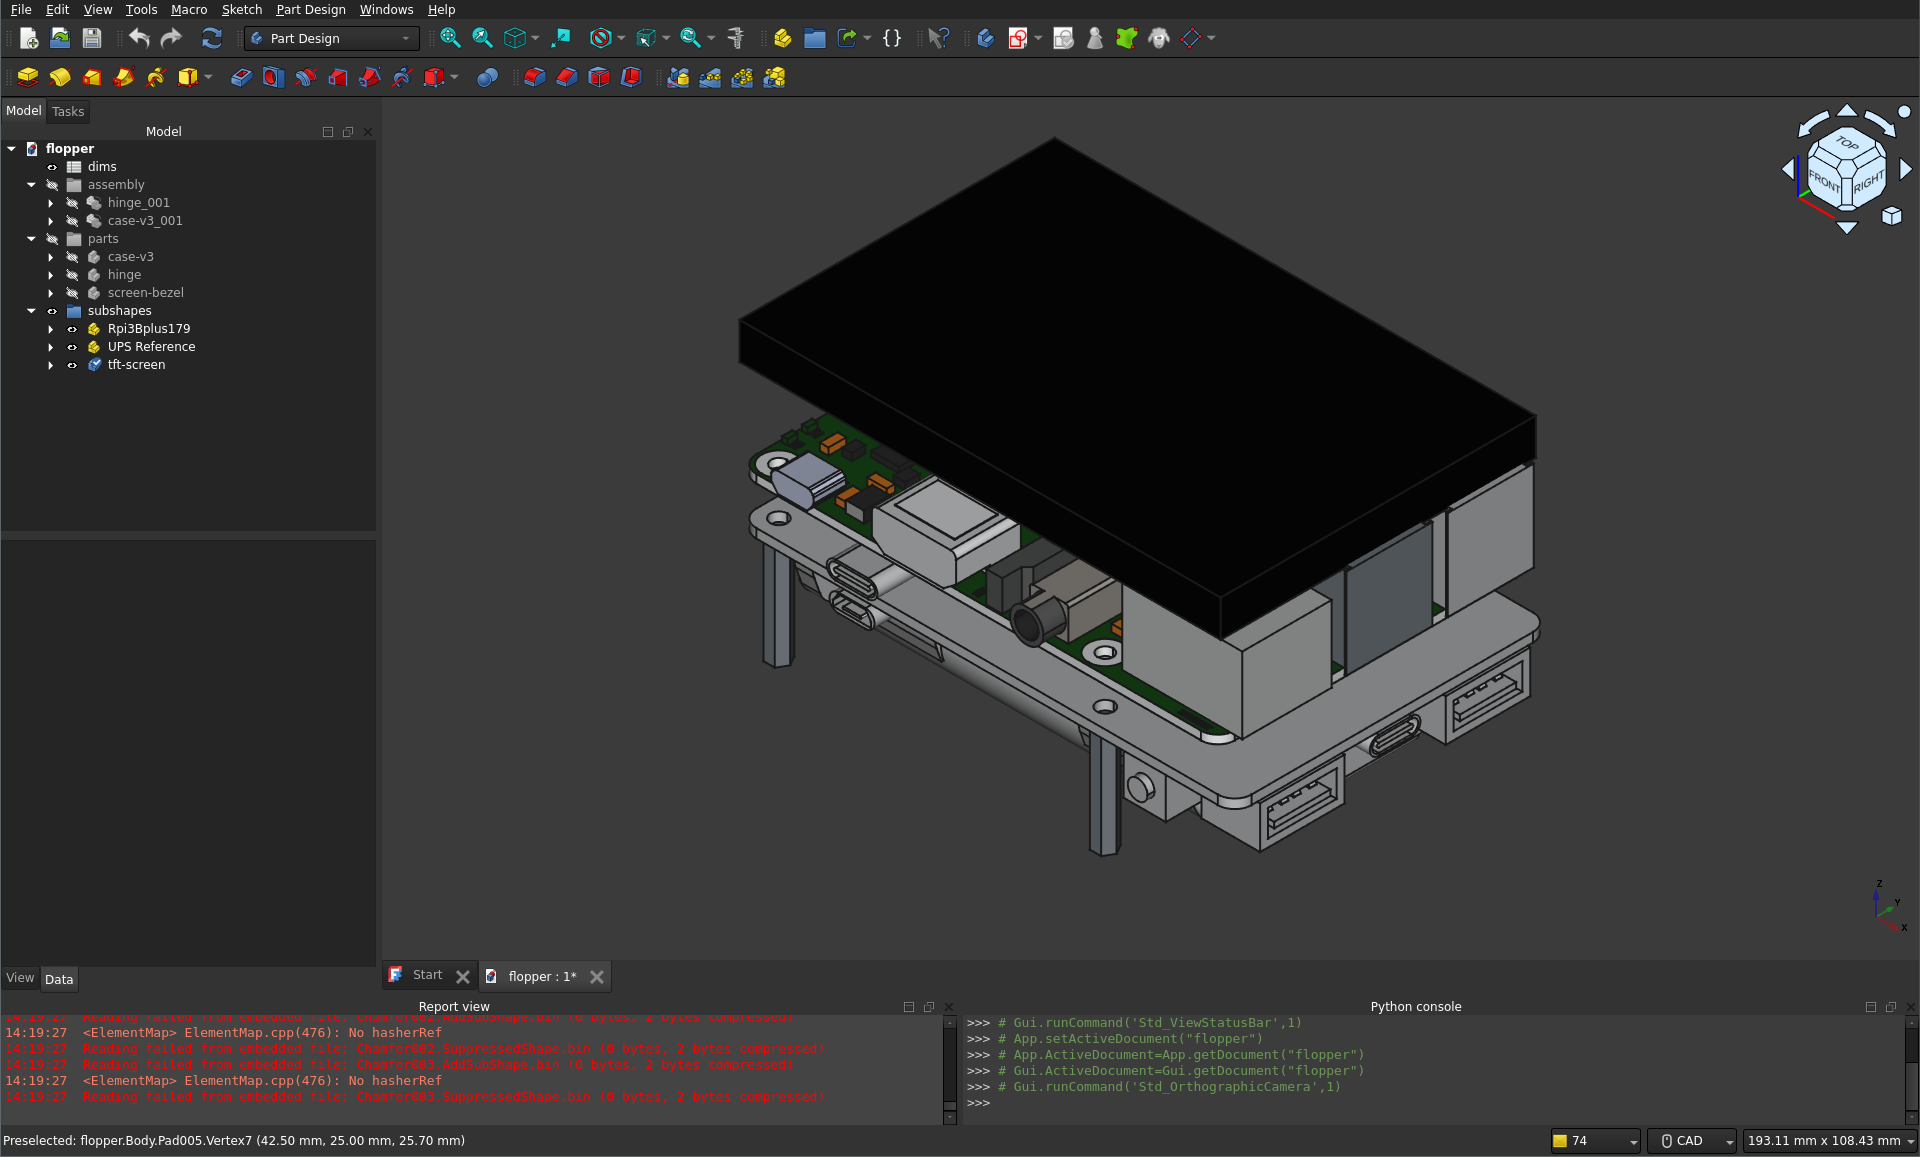Hide the UPS Reference object
This screenshot has width=1920, height=1157.
coord(72,347)
